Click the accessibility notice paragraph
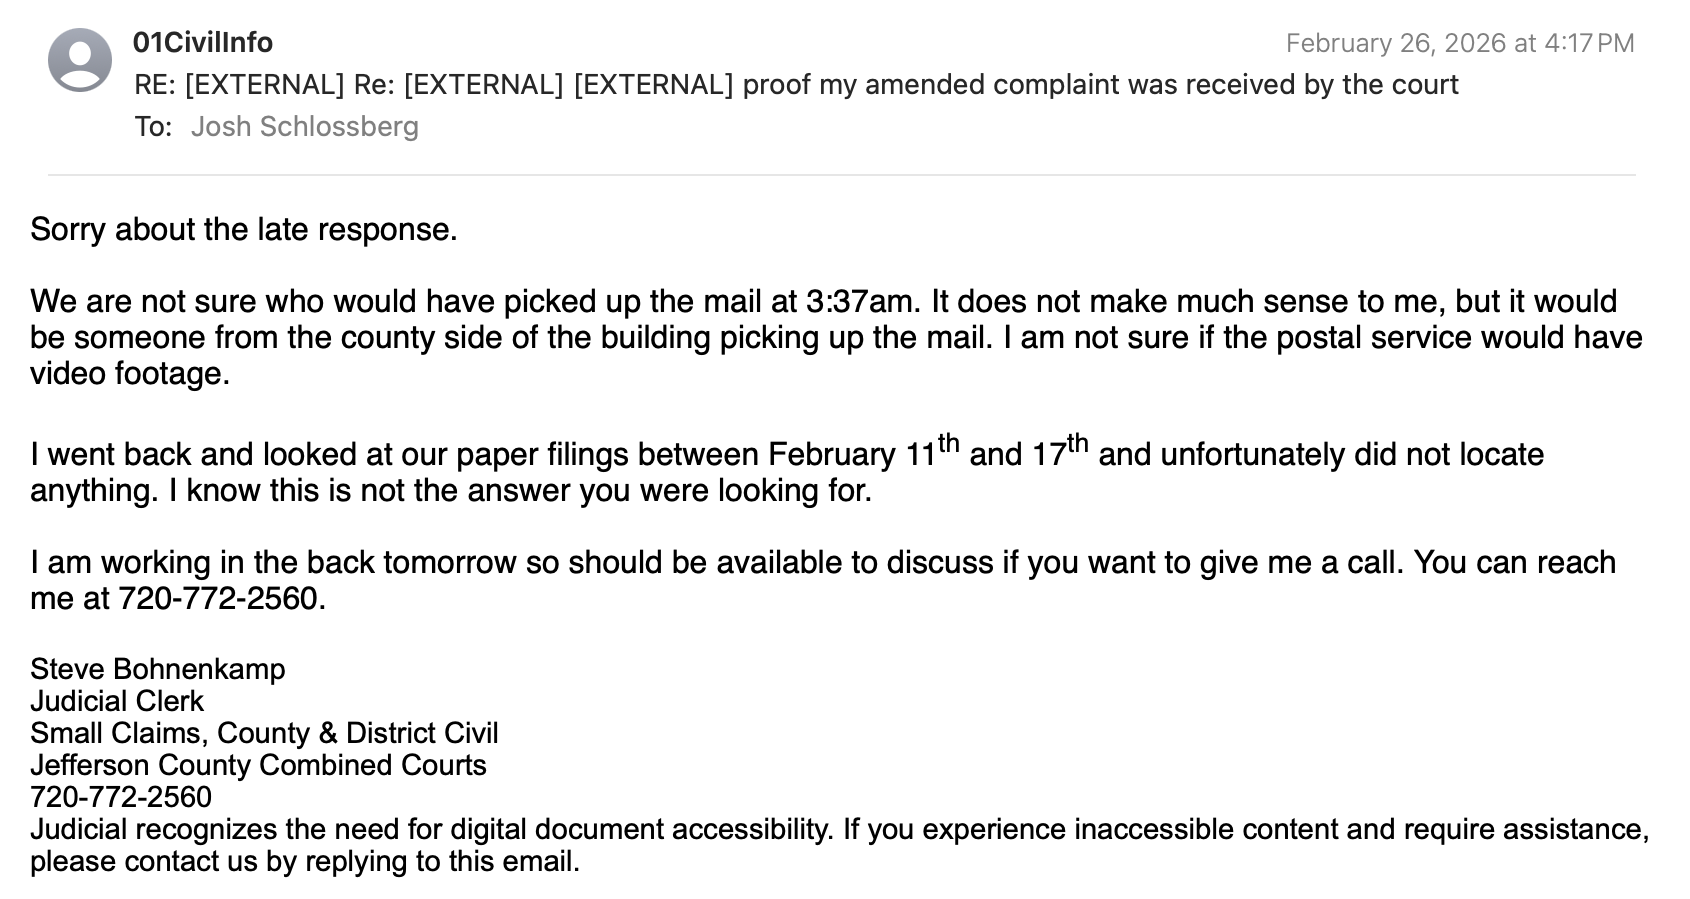The height and width of the screenshot is (899, 1690). [x=839, y=845]
